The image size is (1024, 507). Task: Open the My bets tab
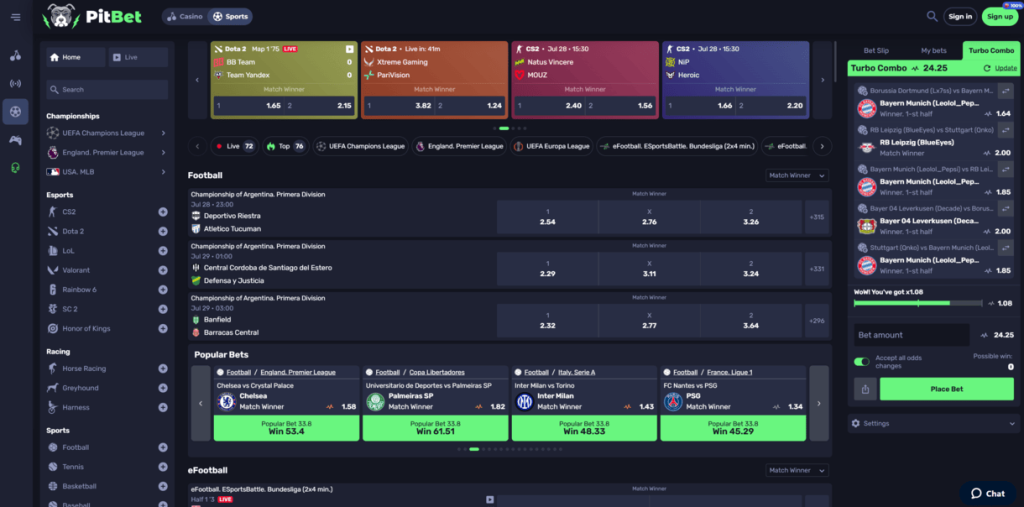pyautogui.click(x=934, y=50)
